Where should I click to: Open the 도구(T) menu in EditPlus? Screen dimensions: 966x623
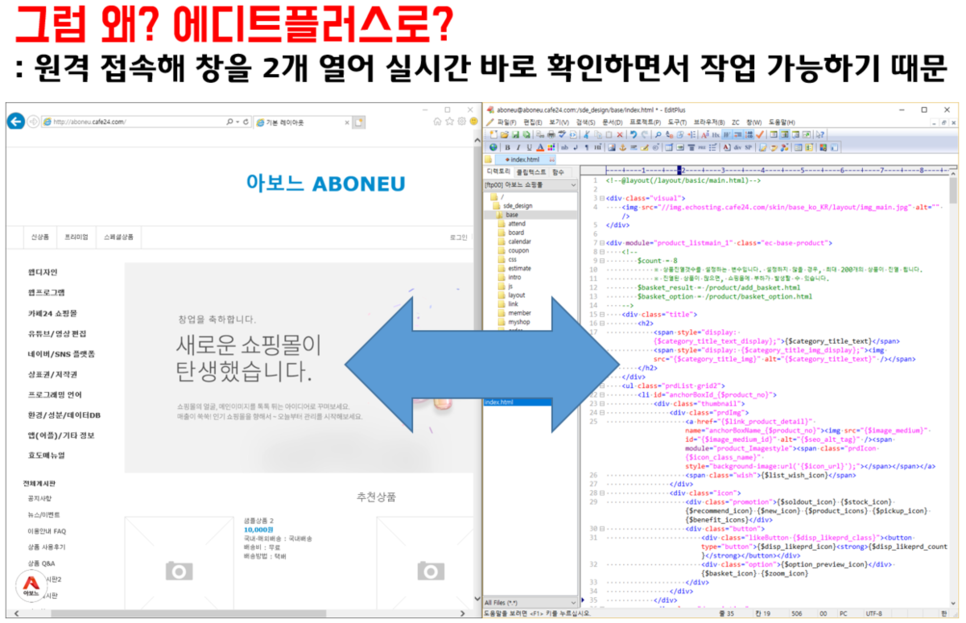[677, 122]
